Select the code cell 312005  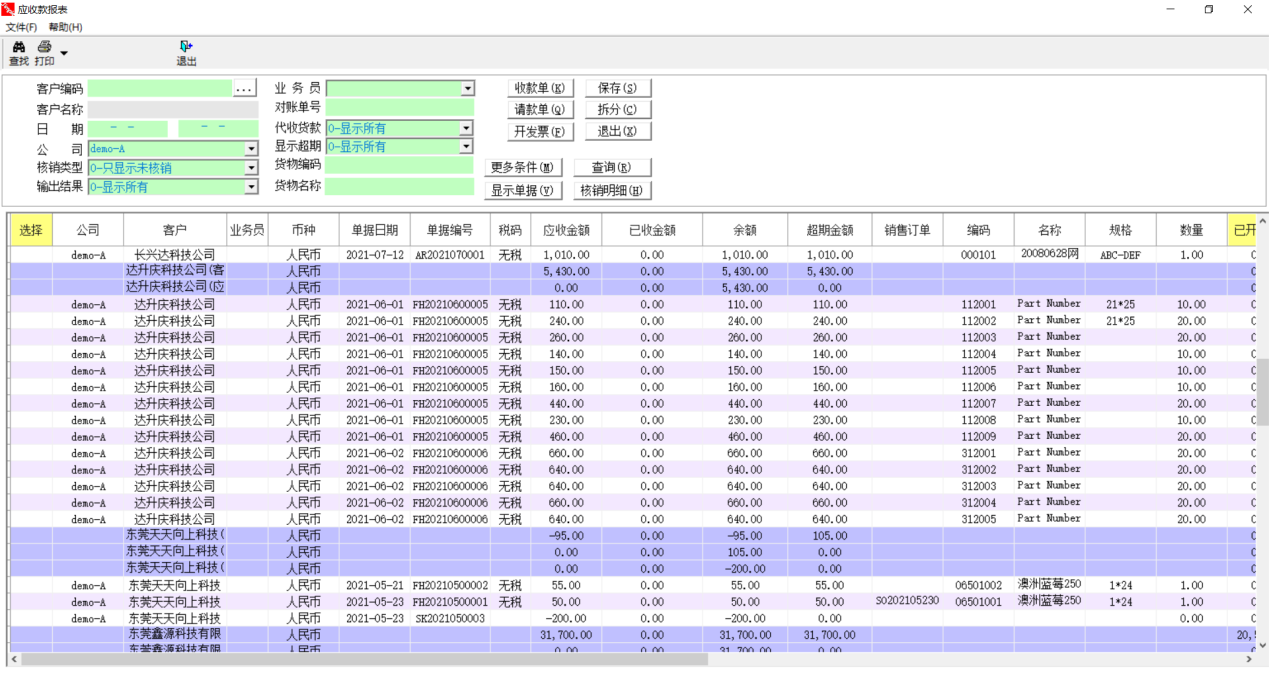[979, 520]
